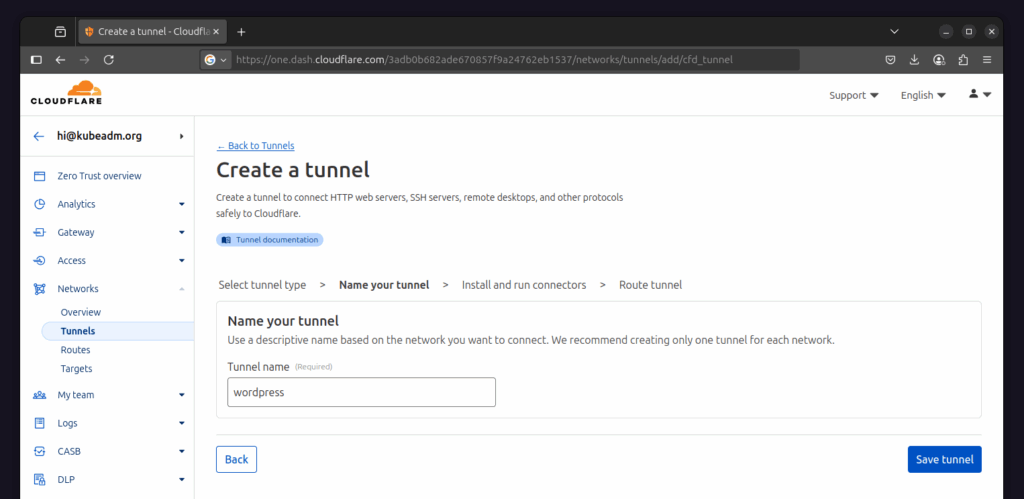Open the English language dropdown
The image size is (1024, 499).
coord(923,95)
